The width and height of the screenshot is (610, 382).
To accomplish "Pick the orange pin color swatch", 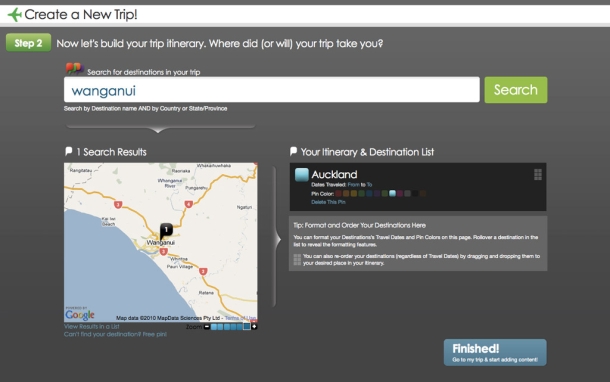I will [346, 193].
